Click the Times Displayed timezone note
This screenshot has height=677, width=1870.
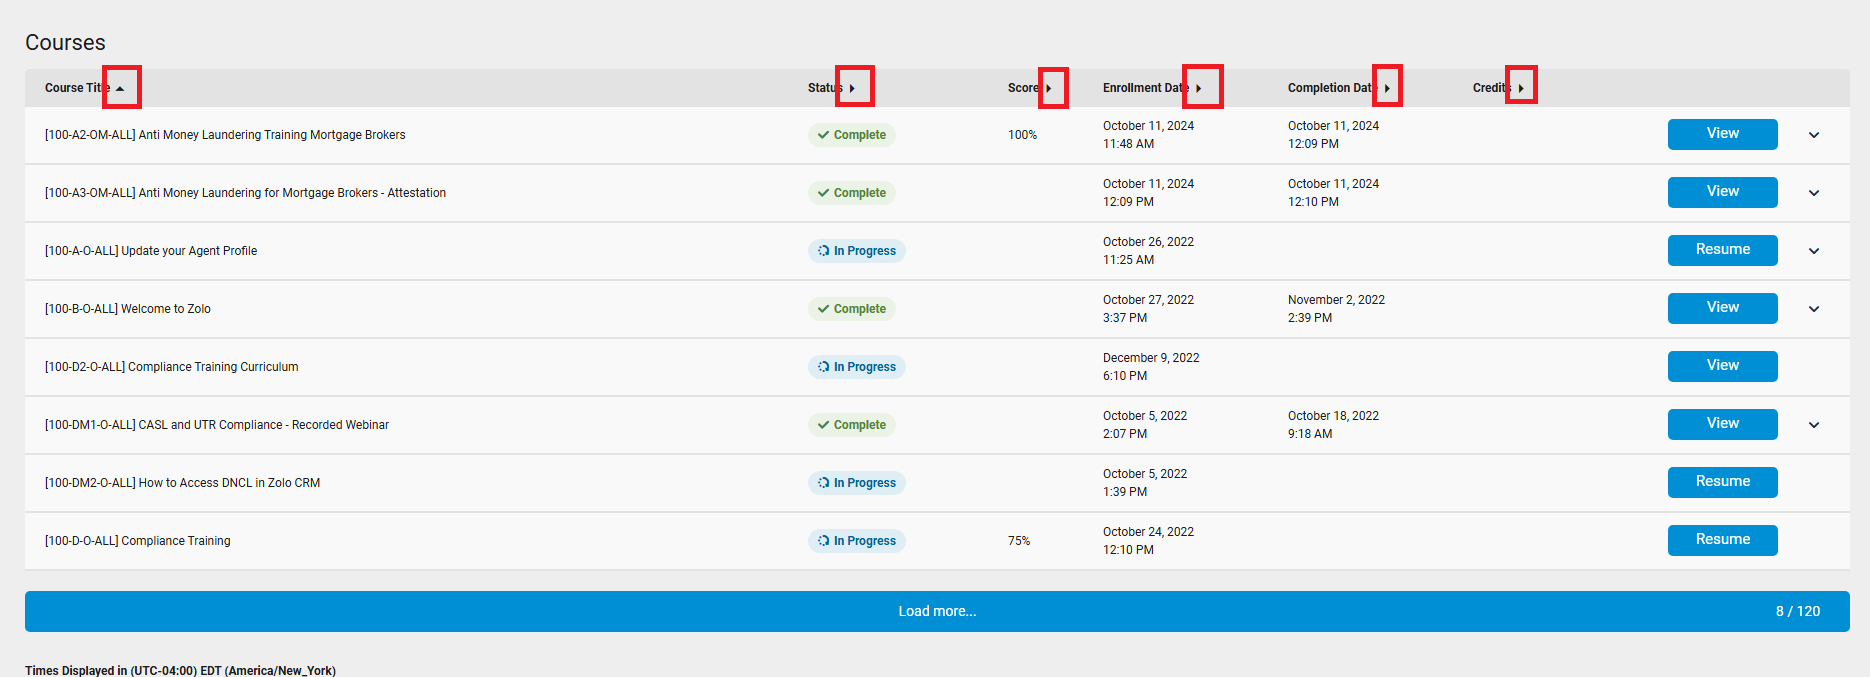(180, 670)
